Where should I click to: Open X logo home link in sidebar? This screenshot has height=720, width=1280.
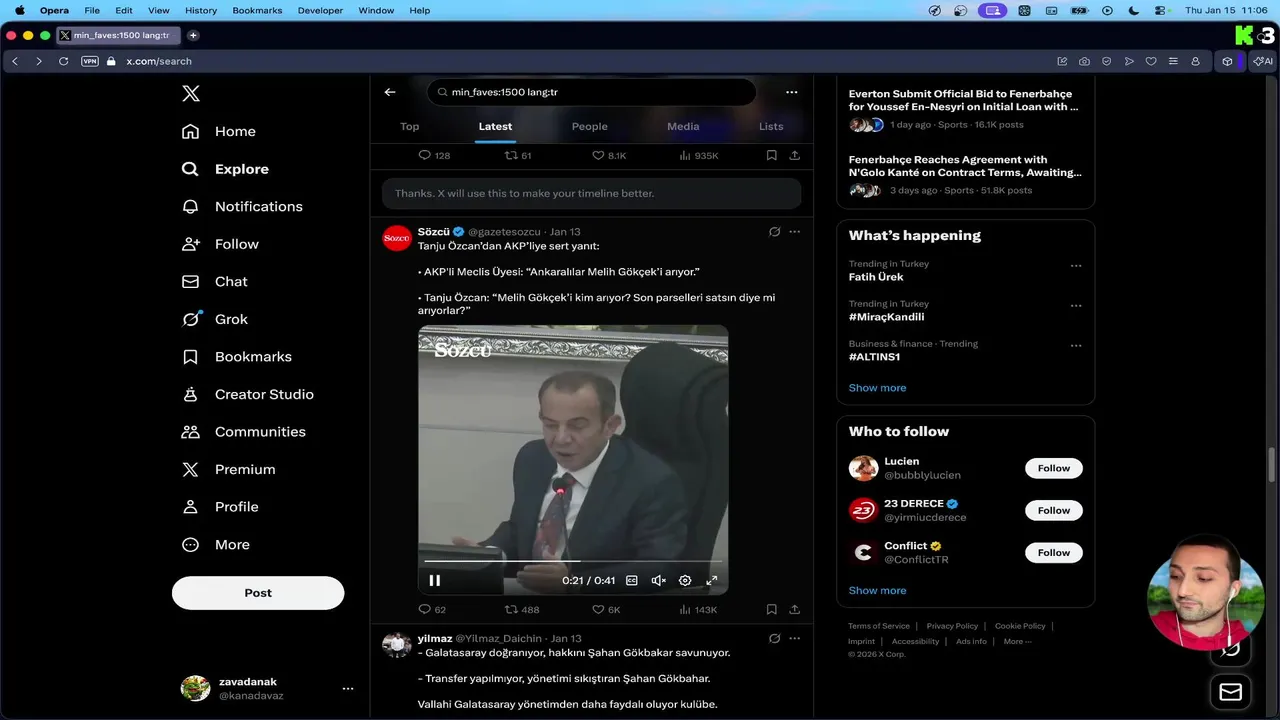click(x=191, y=94)
